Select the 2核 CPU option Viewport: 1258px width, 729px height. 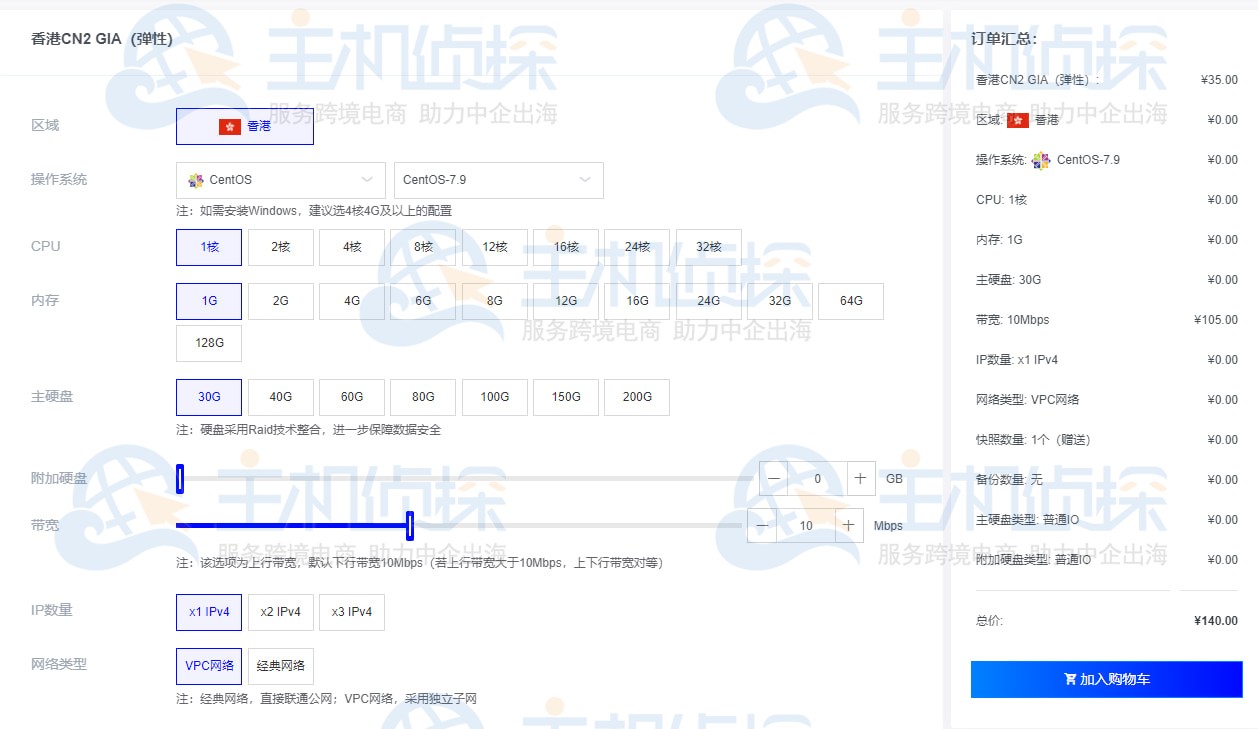[x=280, y=246]
